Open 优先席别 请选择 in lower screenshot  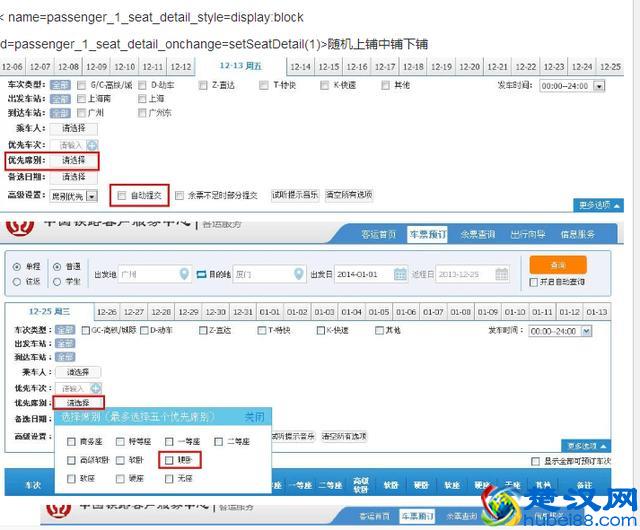[x=78, y=403]
